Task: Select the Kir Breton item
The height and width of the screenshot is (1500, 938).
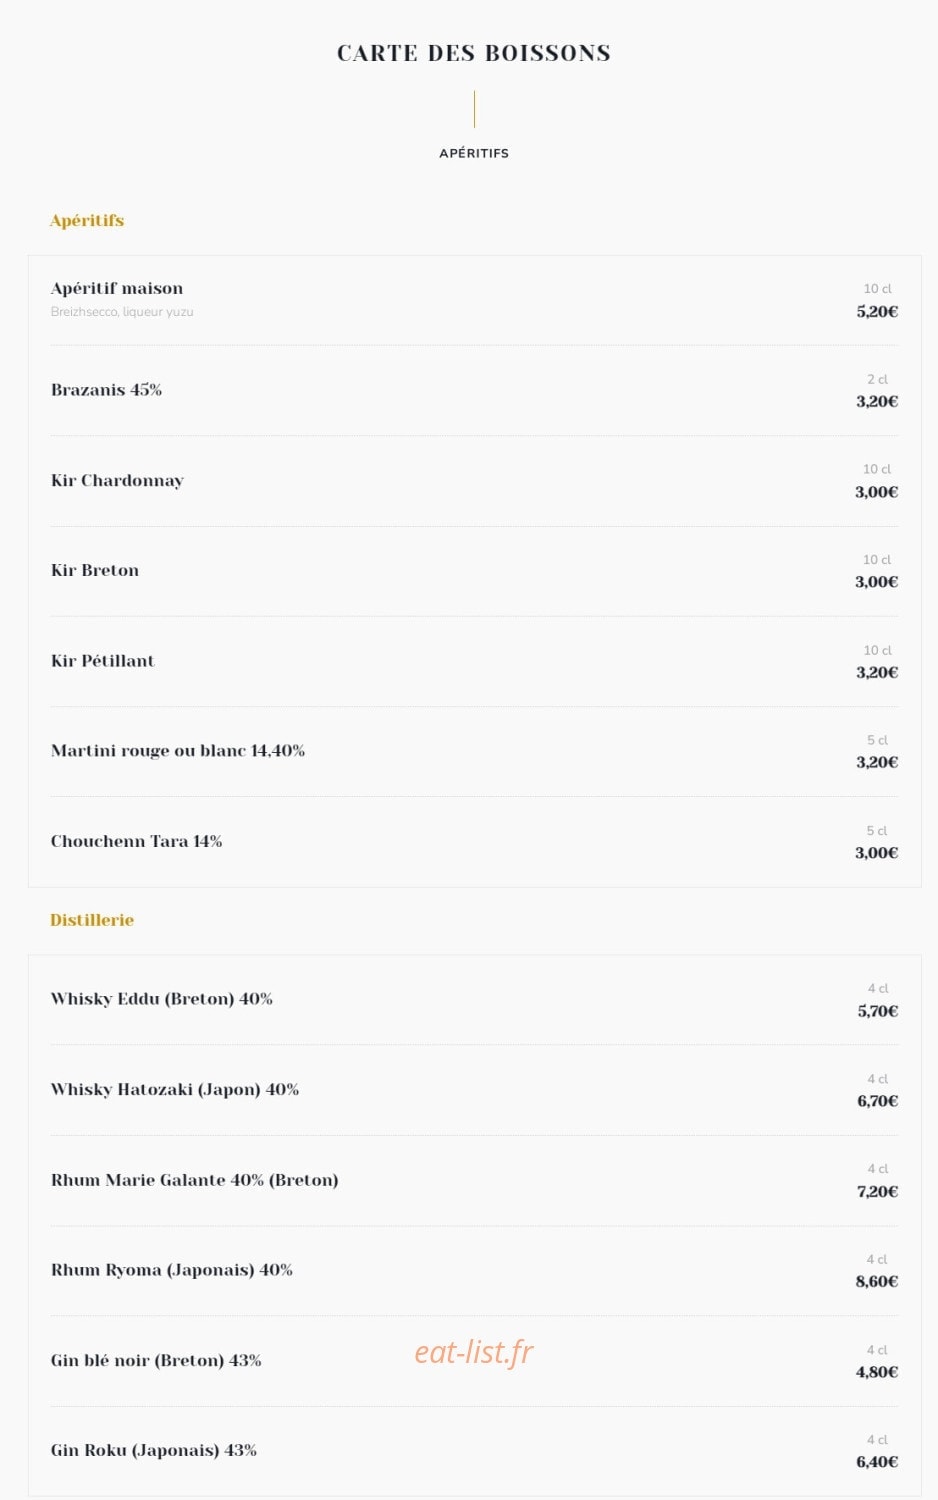Action: click(x=95, y=570)
